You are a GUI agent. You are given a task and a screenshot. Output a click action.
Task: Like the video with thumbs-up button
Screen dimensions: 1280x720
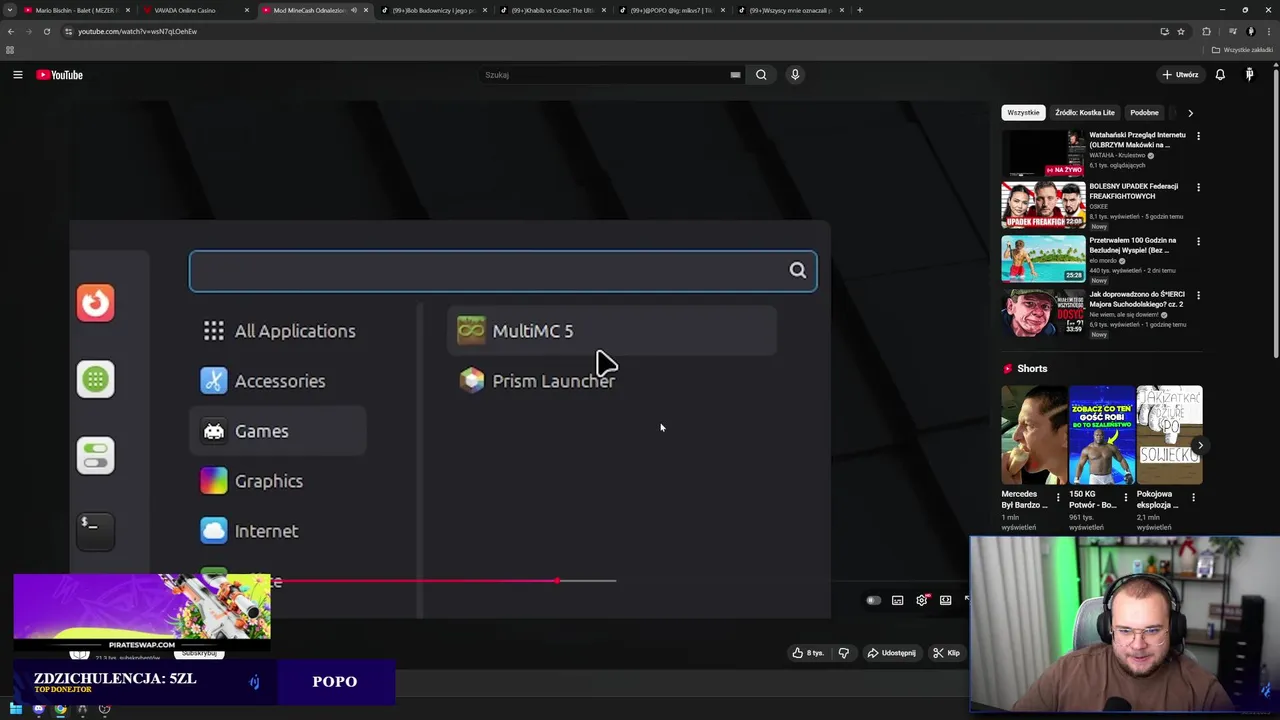[808, 653]
